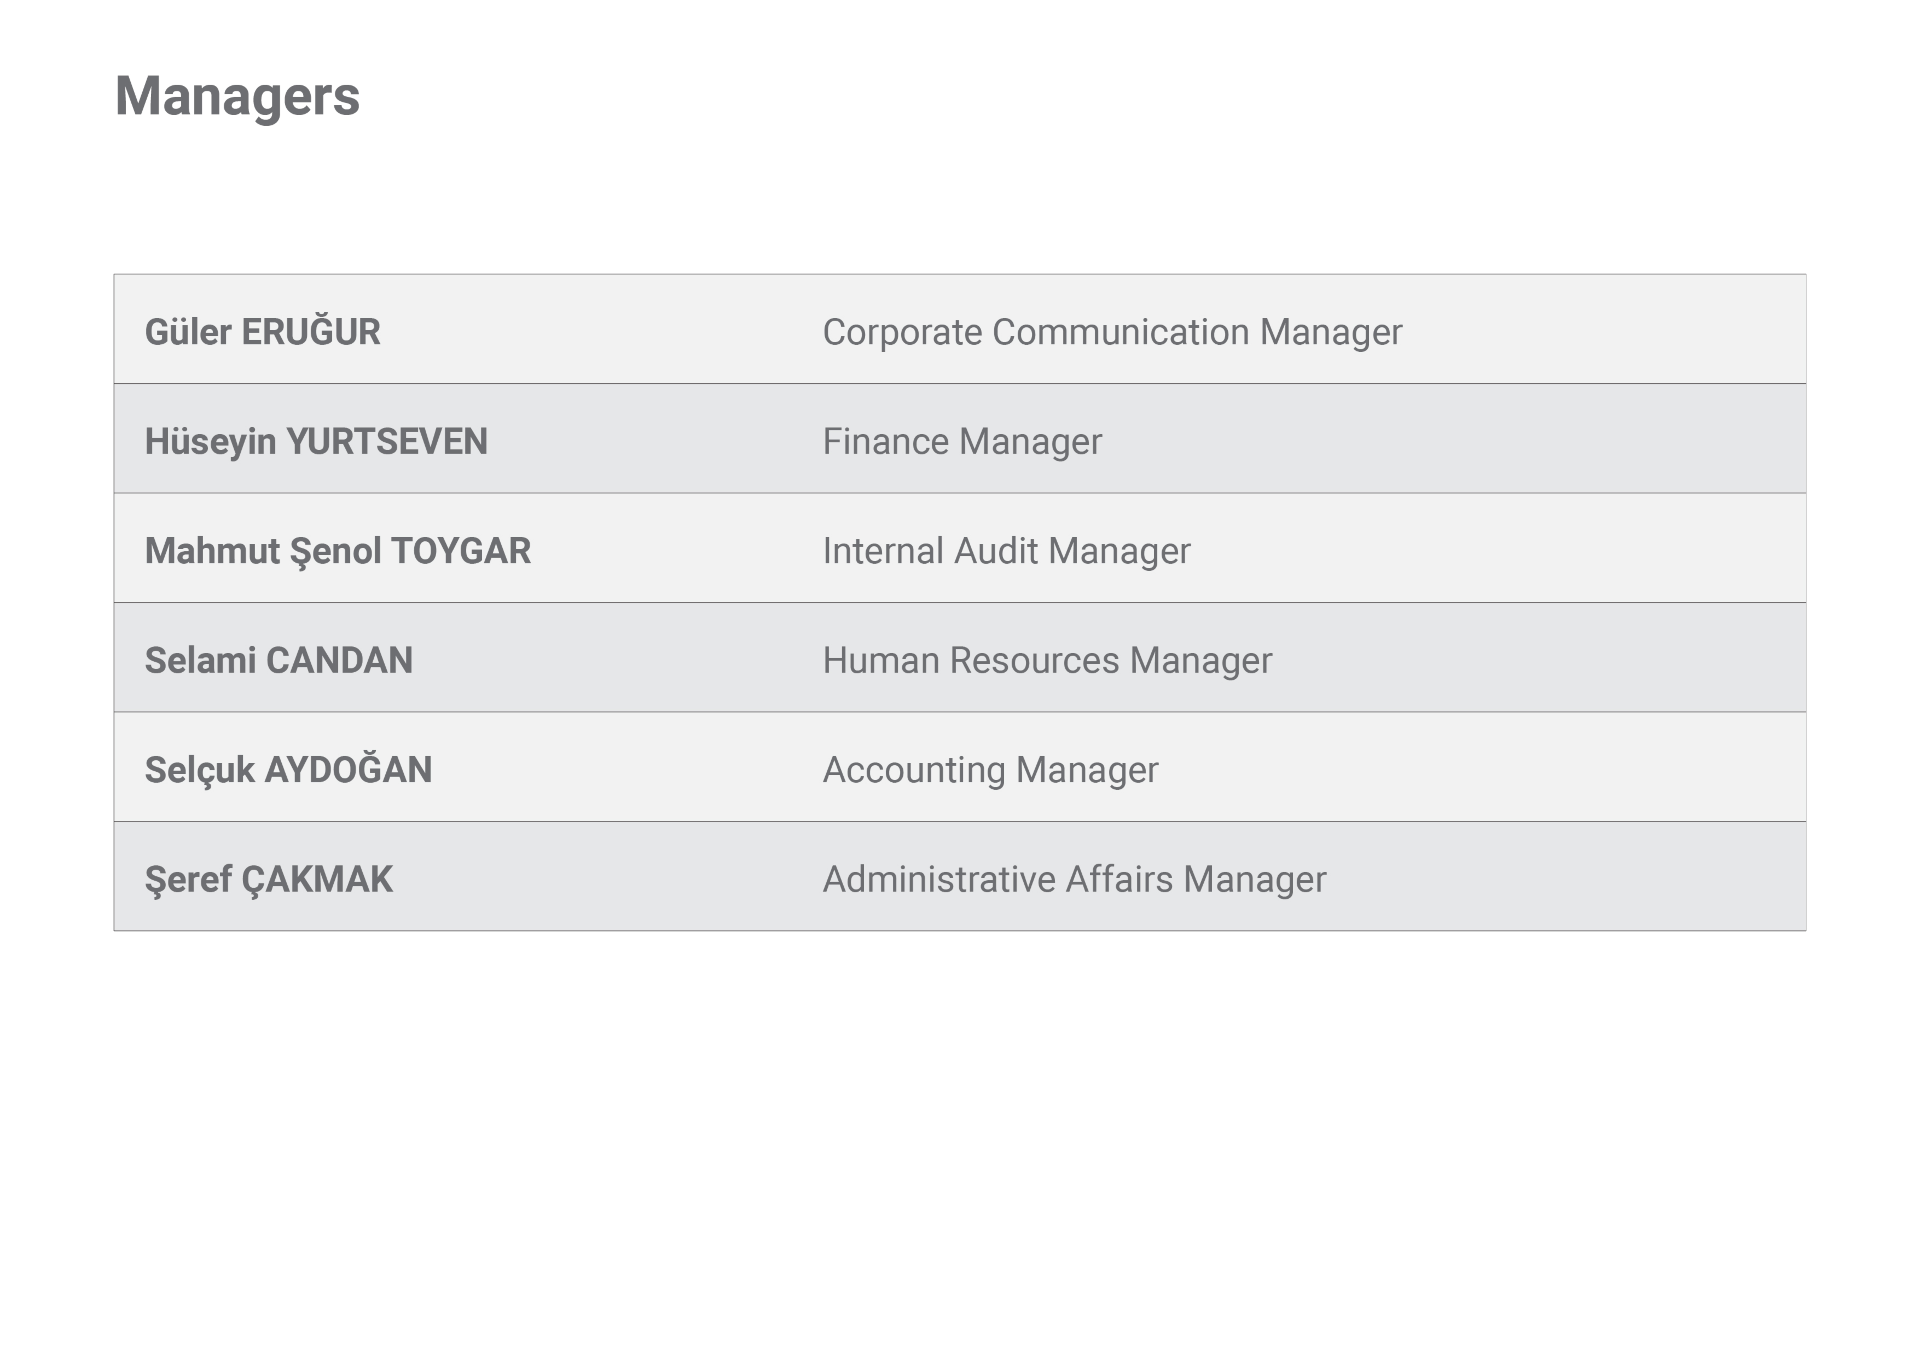Click the Finance Manager text
The width and height of the screenshot is (1920, 1358).
(x=962, y=442)
